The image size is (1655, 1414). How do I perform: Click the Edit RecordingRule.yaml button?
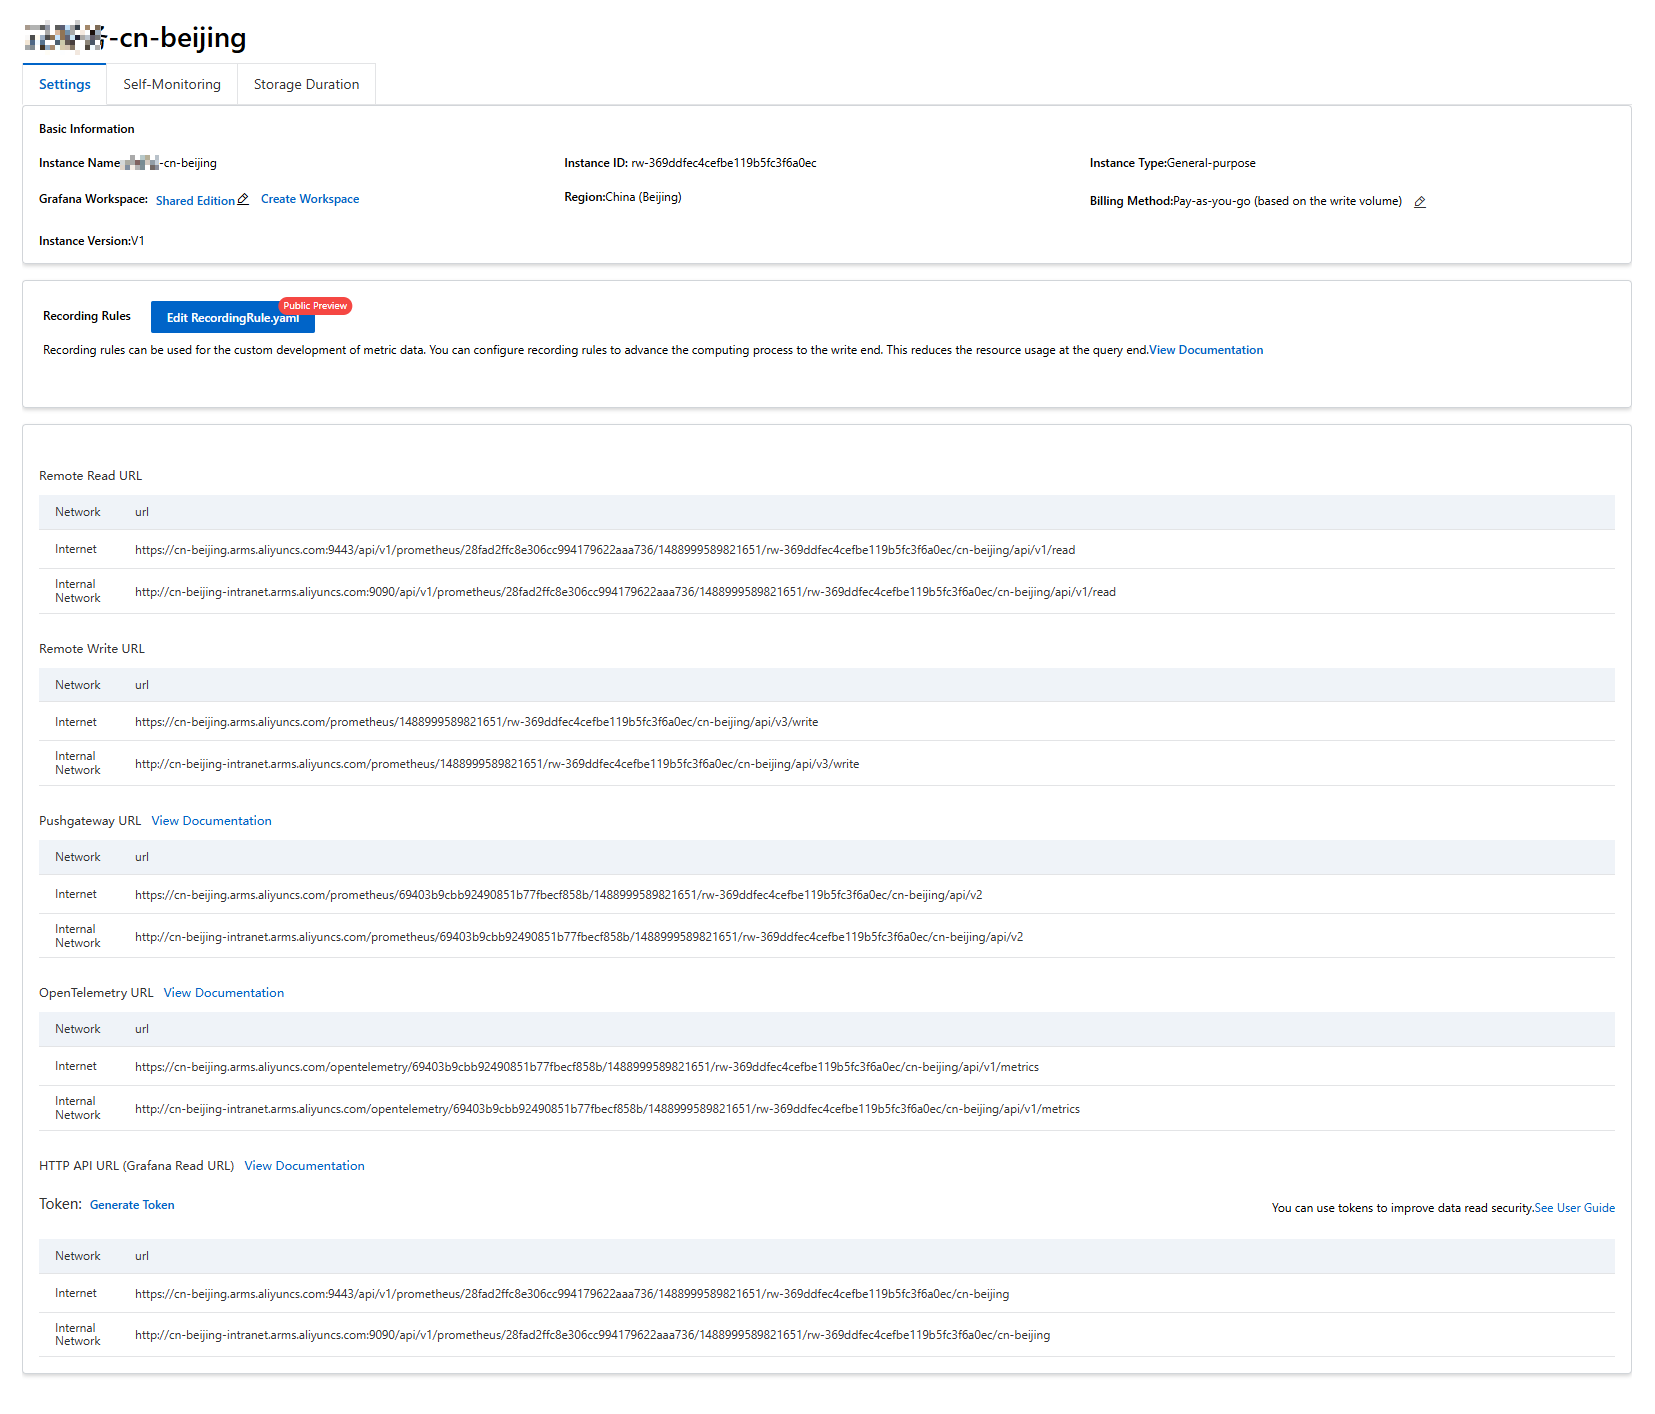(233, 317)
